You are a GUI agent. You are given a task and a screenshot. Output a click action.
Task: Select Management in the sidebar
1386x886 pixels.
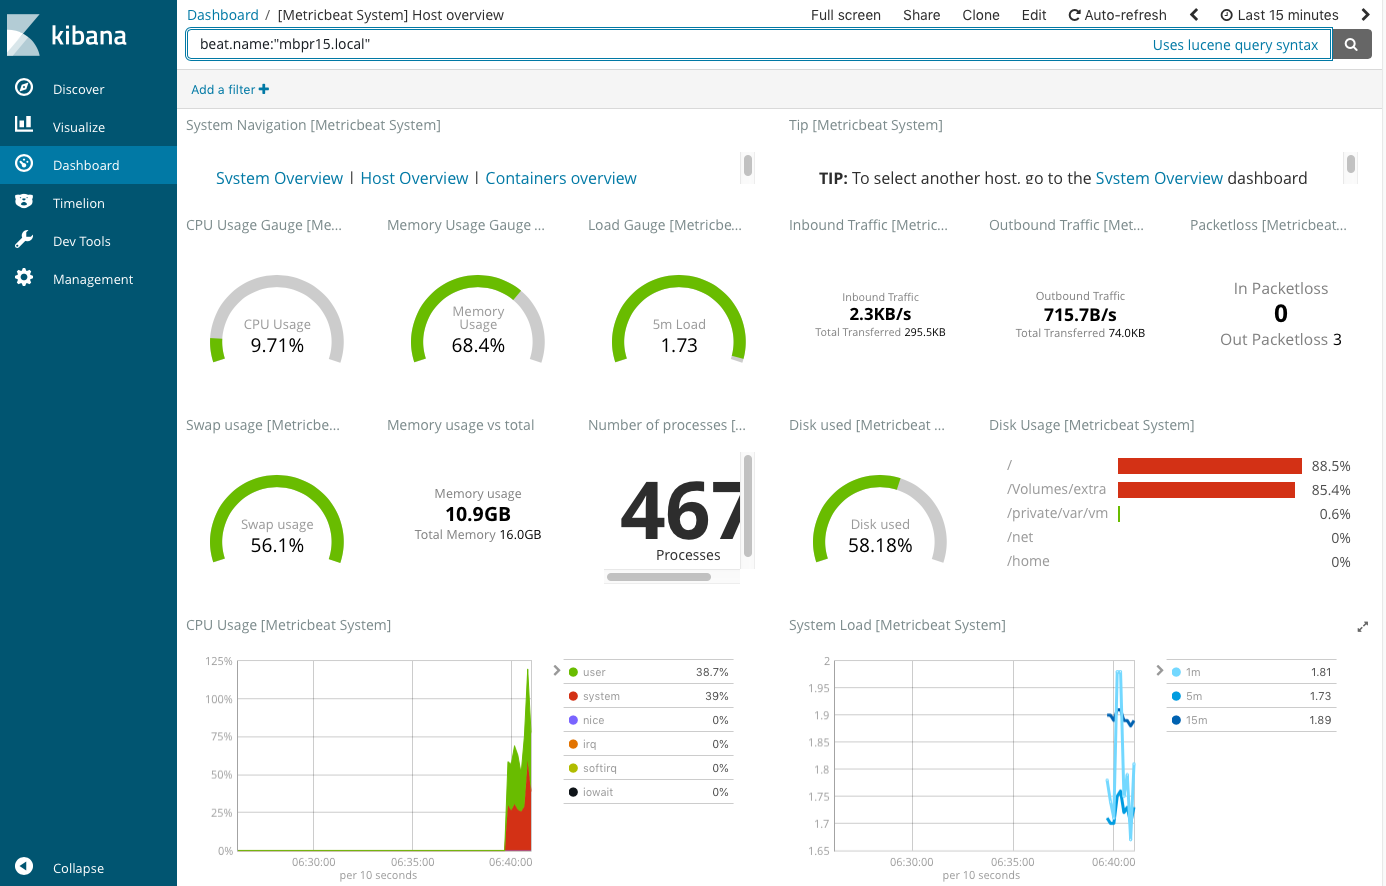click(93, 279)
